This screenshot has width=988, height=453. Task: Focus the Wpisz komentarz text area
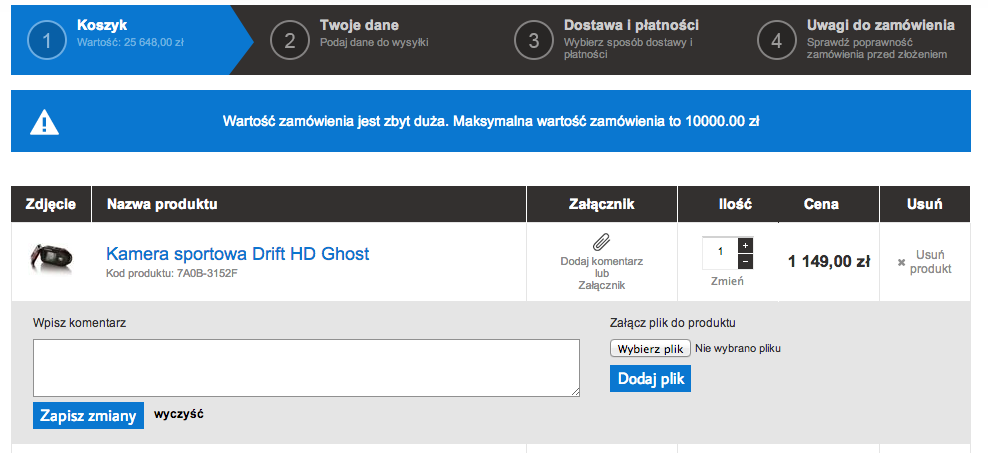point(306,368)
